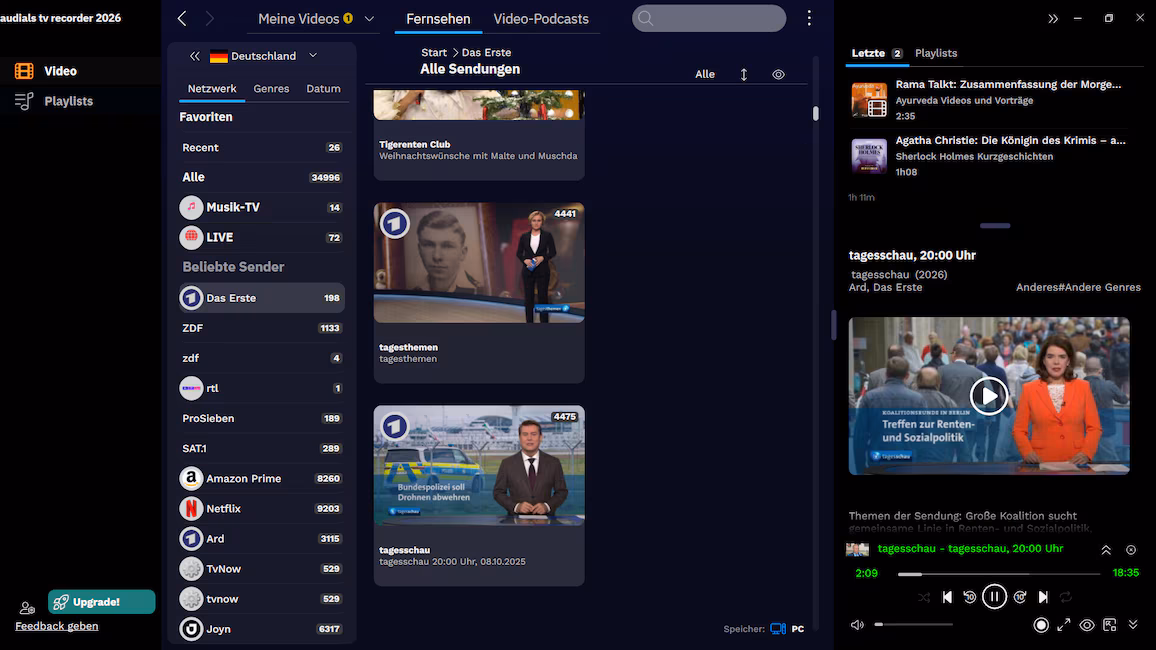Switch to the Video-Podcasts tab
The height and width of the screenshot is (650, 1156).
point(540,19)
